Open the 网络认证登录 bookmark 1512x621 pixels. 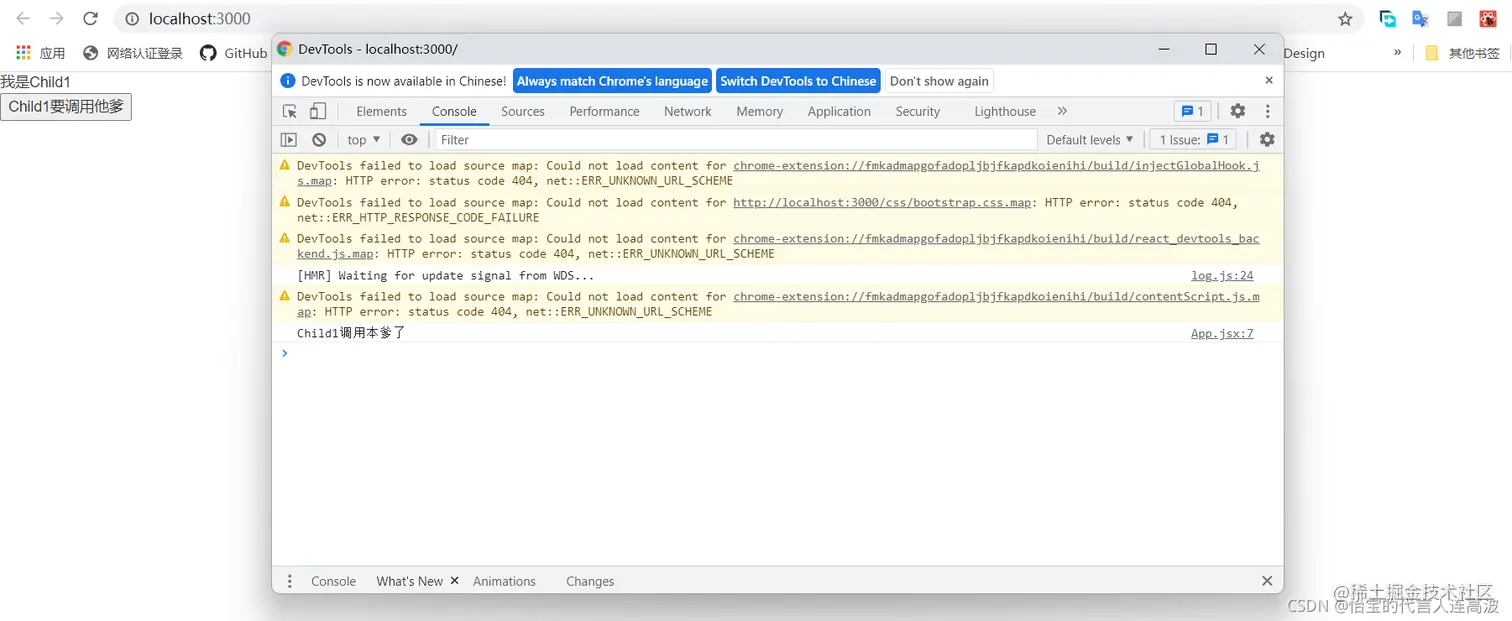click(133, 53)
